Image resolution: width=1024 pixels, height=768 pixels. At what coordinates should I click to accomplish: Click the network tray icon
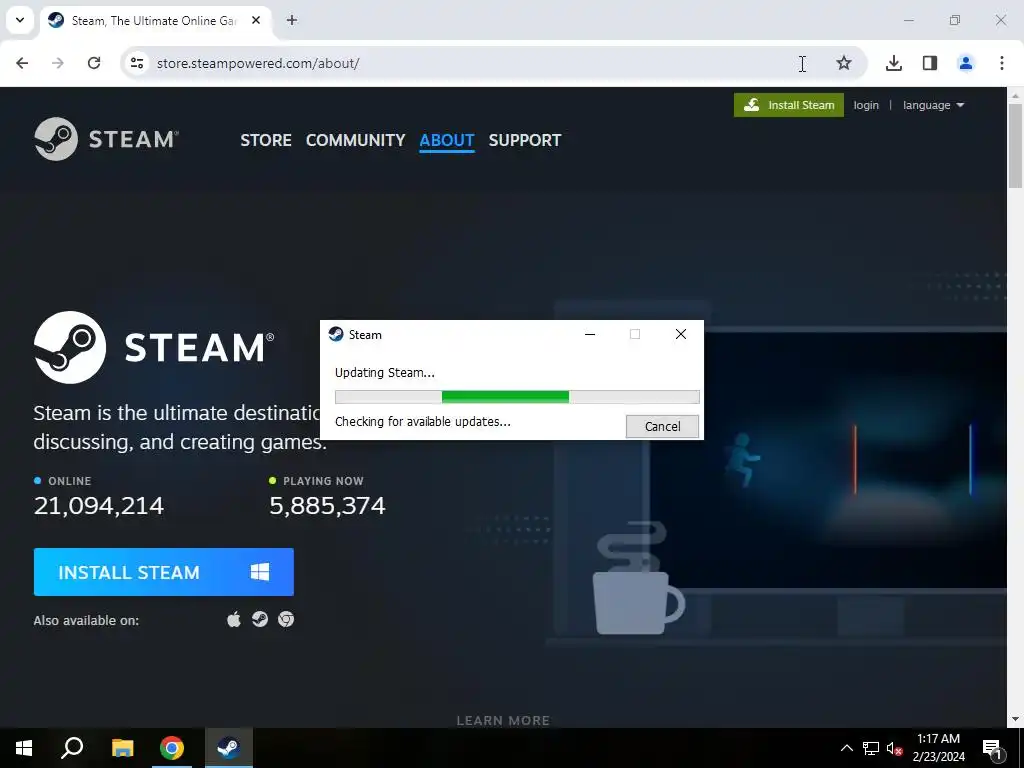(x=871, y=748)
